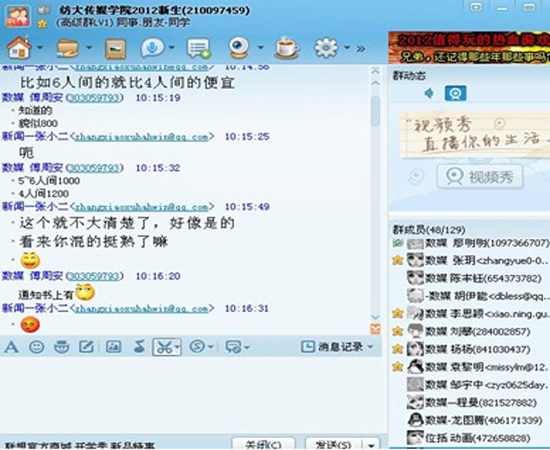Send an image with the picture icon
This screenshot has width=550, height=450.
[x=114, y=347]
